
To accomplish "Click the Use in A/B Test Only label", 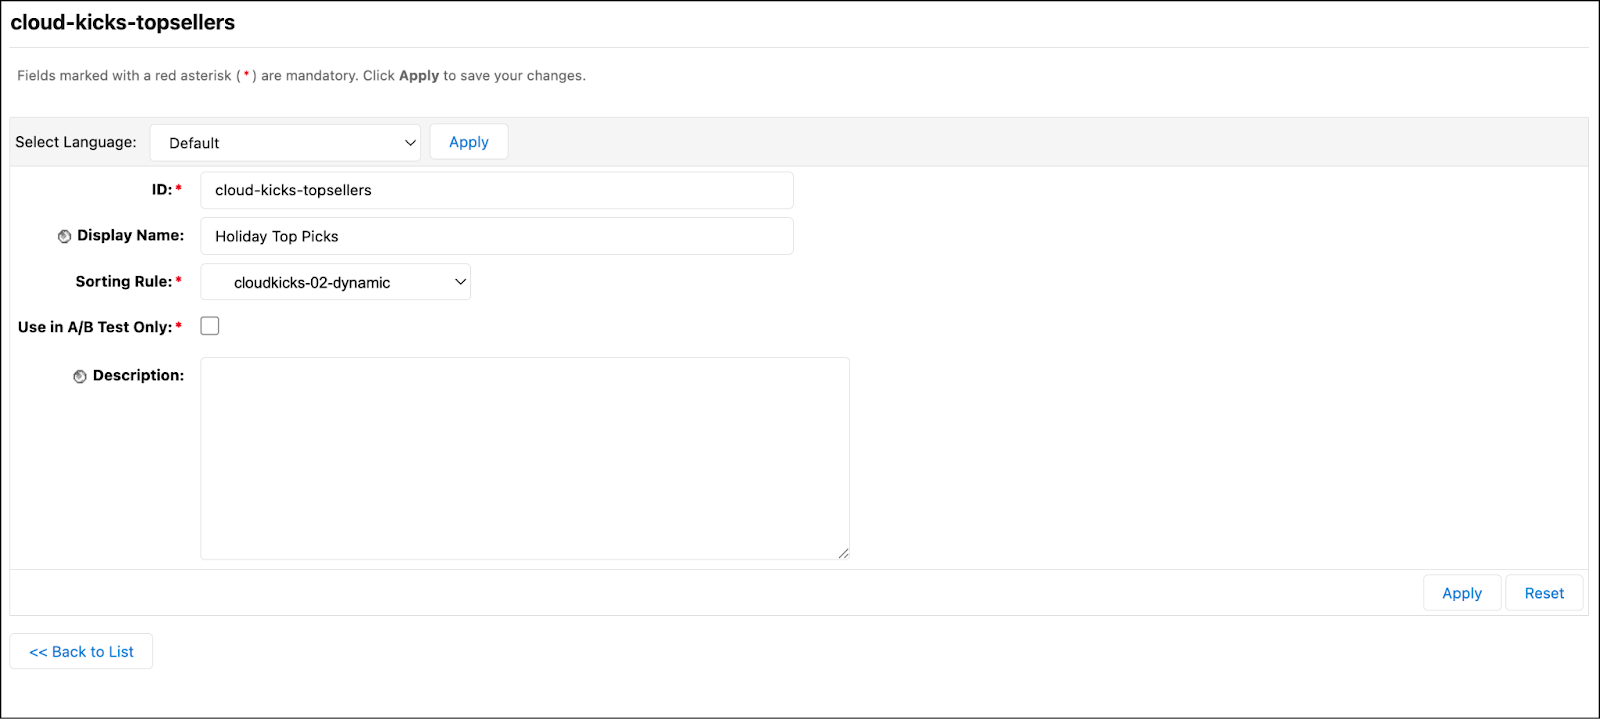I will click(95, 327).
